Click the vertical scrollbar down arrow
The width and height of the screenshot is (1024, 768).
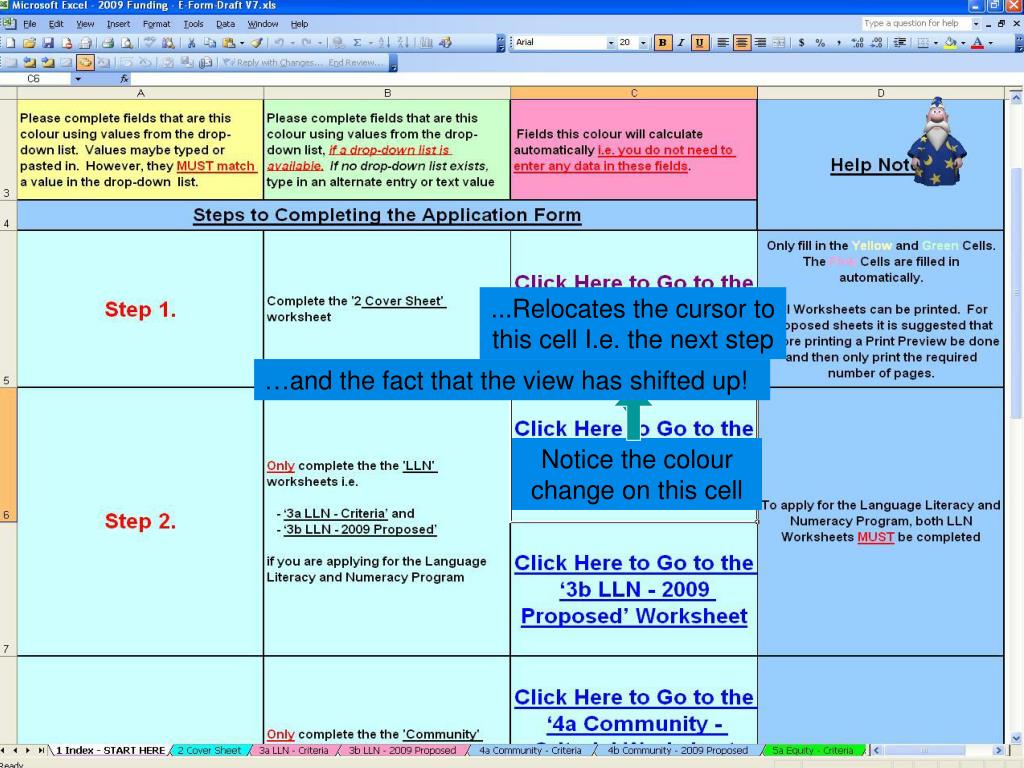click(x=1016, y=738)
